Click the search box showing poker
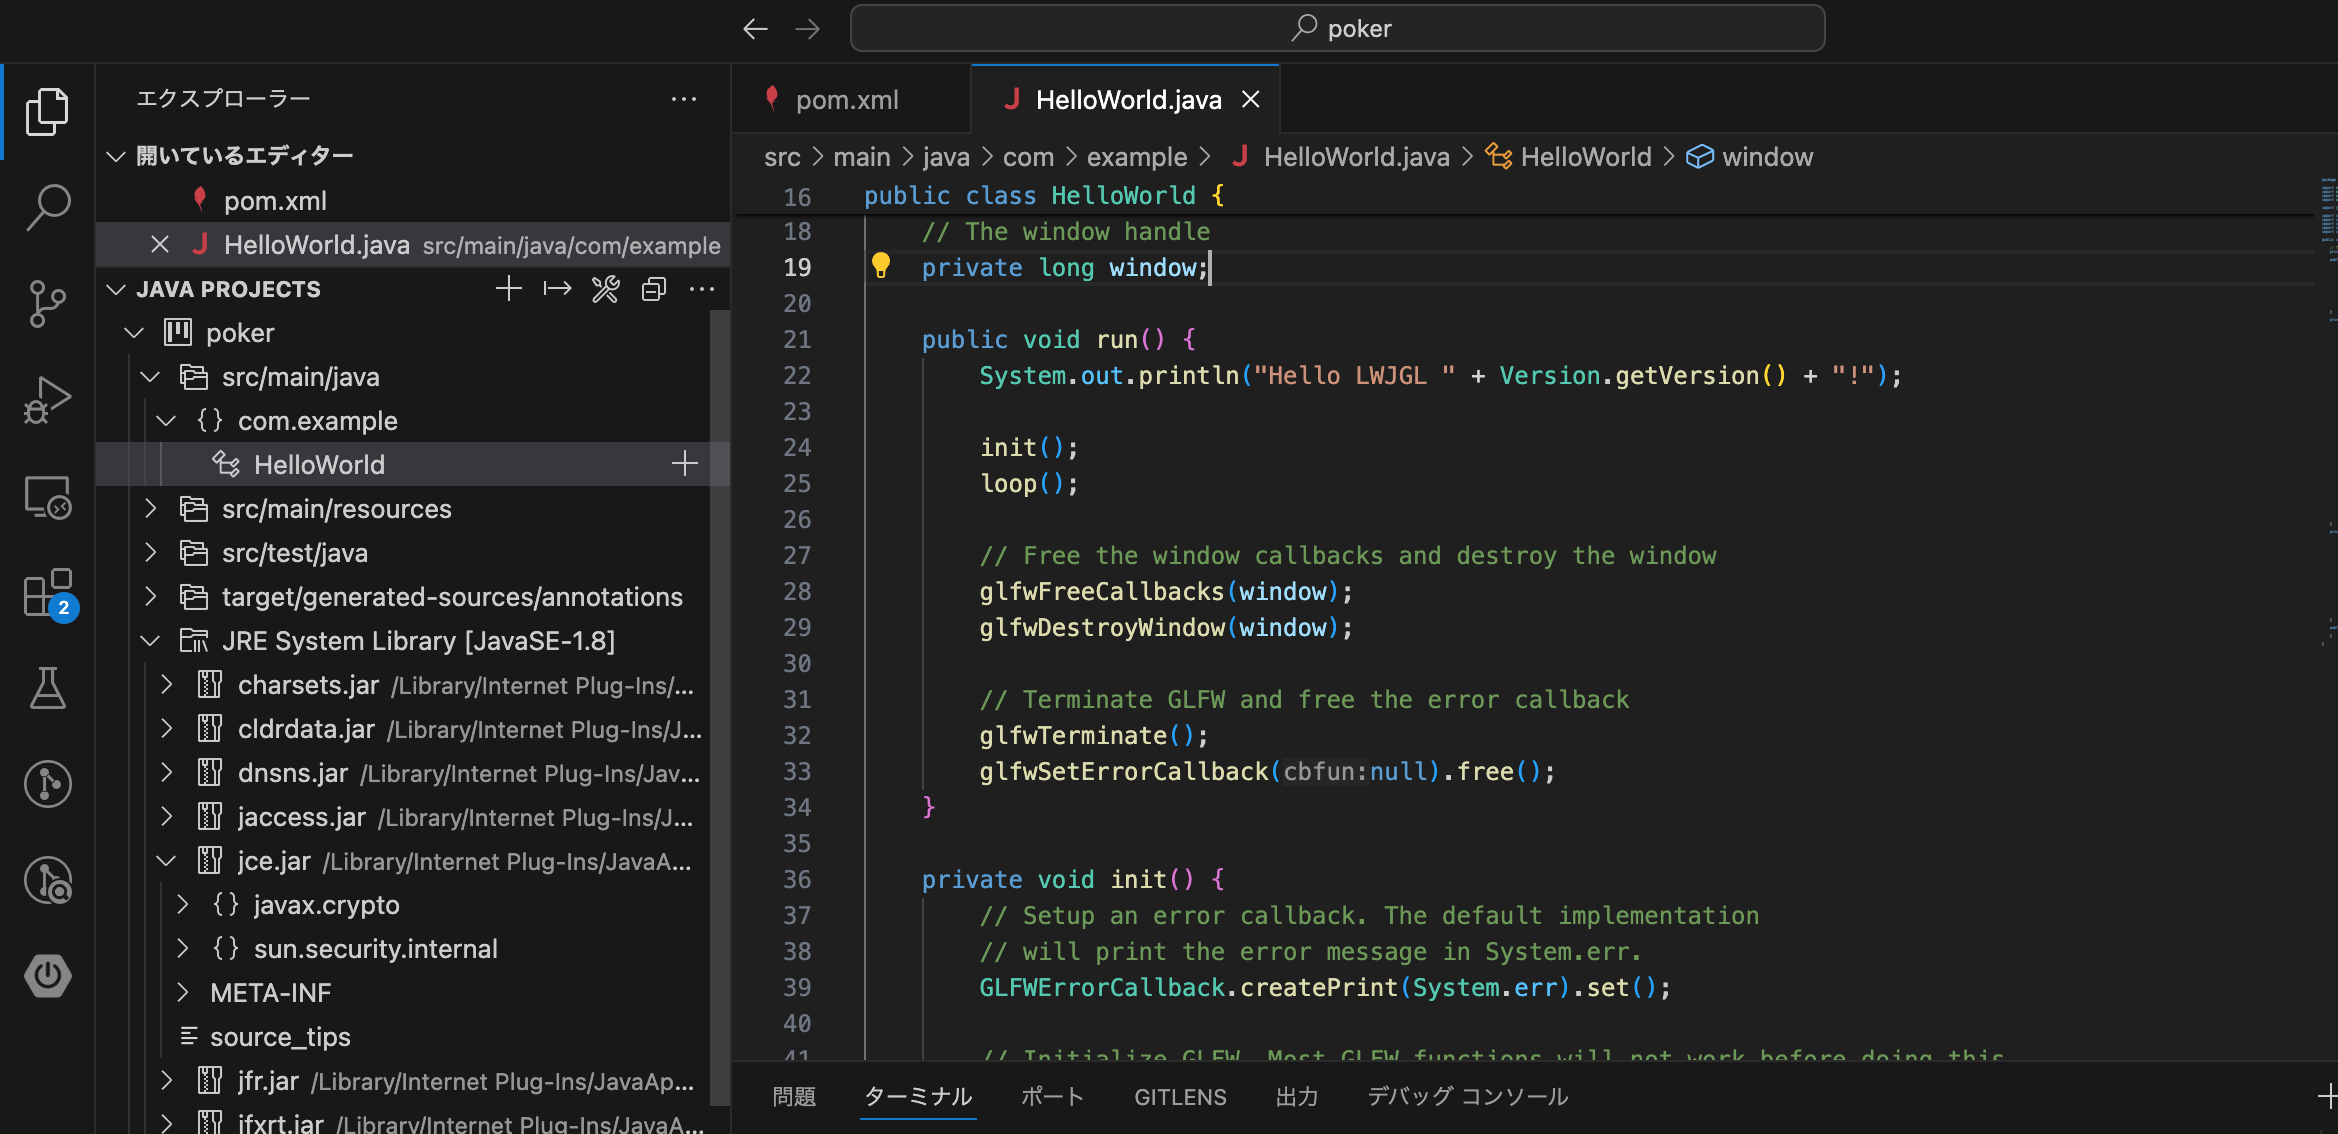Screen dimensions: 2338x1134 pos(1338,28)
